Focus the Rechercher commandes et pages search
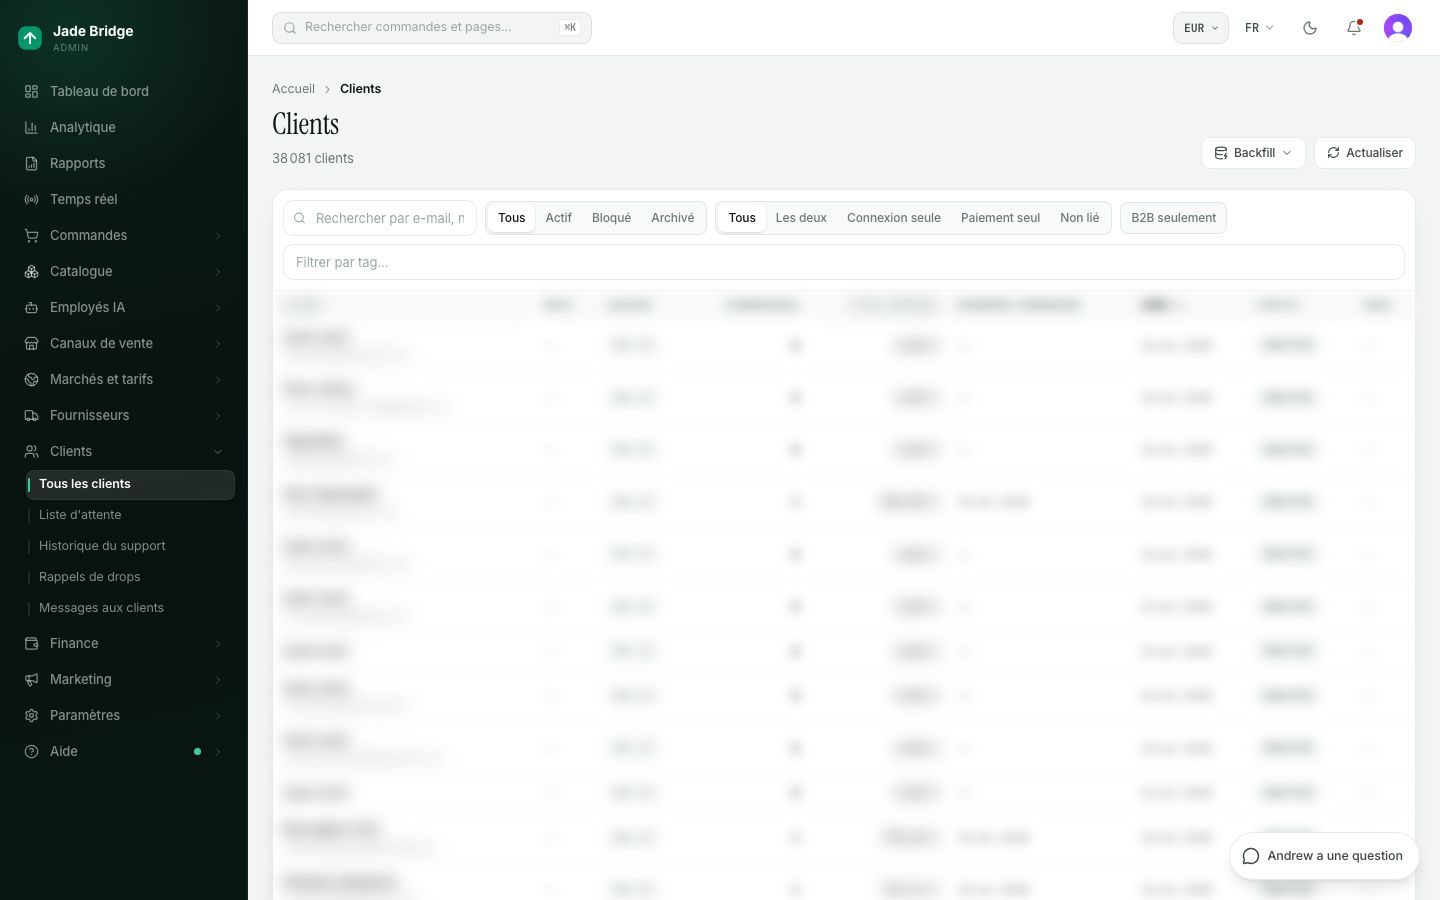 pos(432,28)
